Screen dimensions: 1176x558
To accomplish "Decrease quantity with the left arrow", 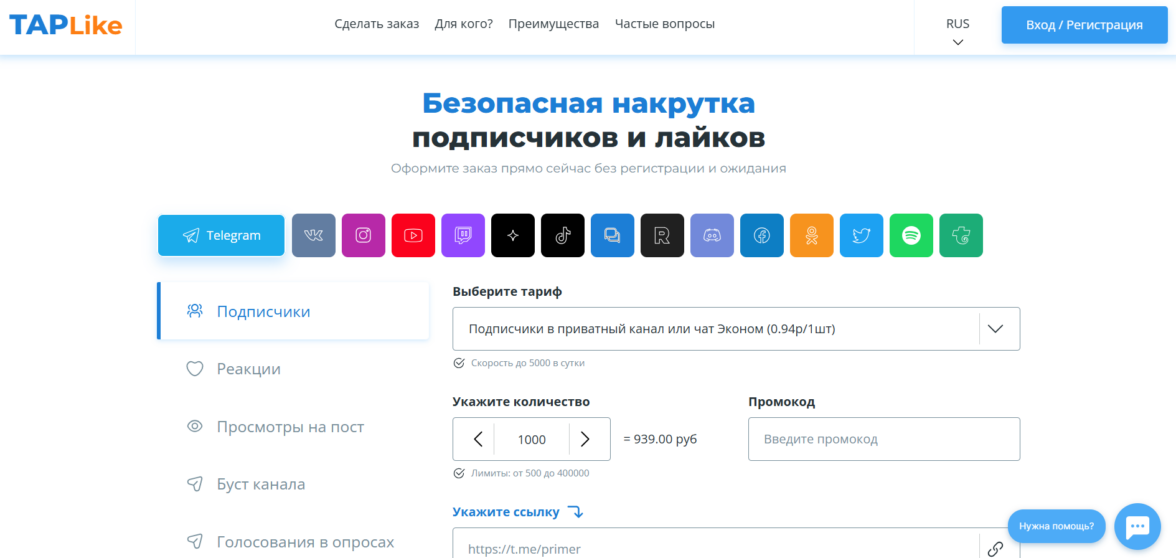I will point(478,440).
